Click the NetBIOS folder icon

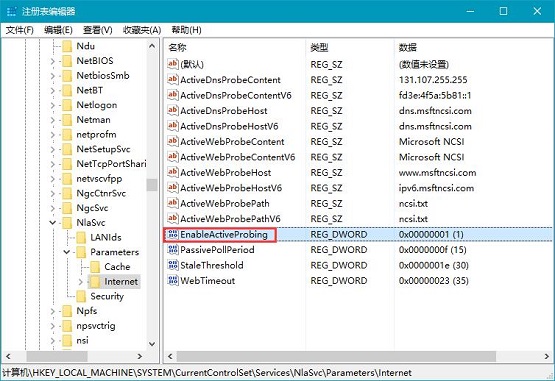[x=67, y=61]
